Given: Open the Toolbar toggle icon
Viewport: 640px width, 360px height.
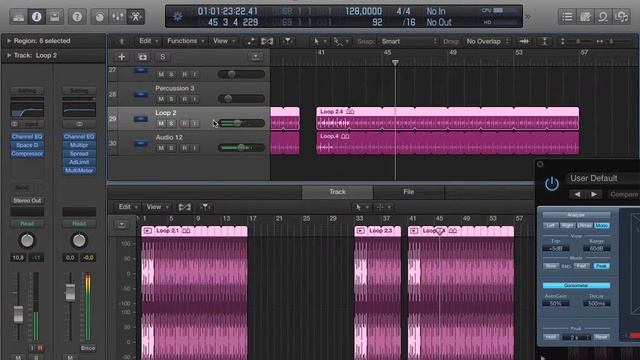Looking at the screenshot, I should point(54,17).
